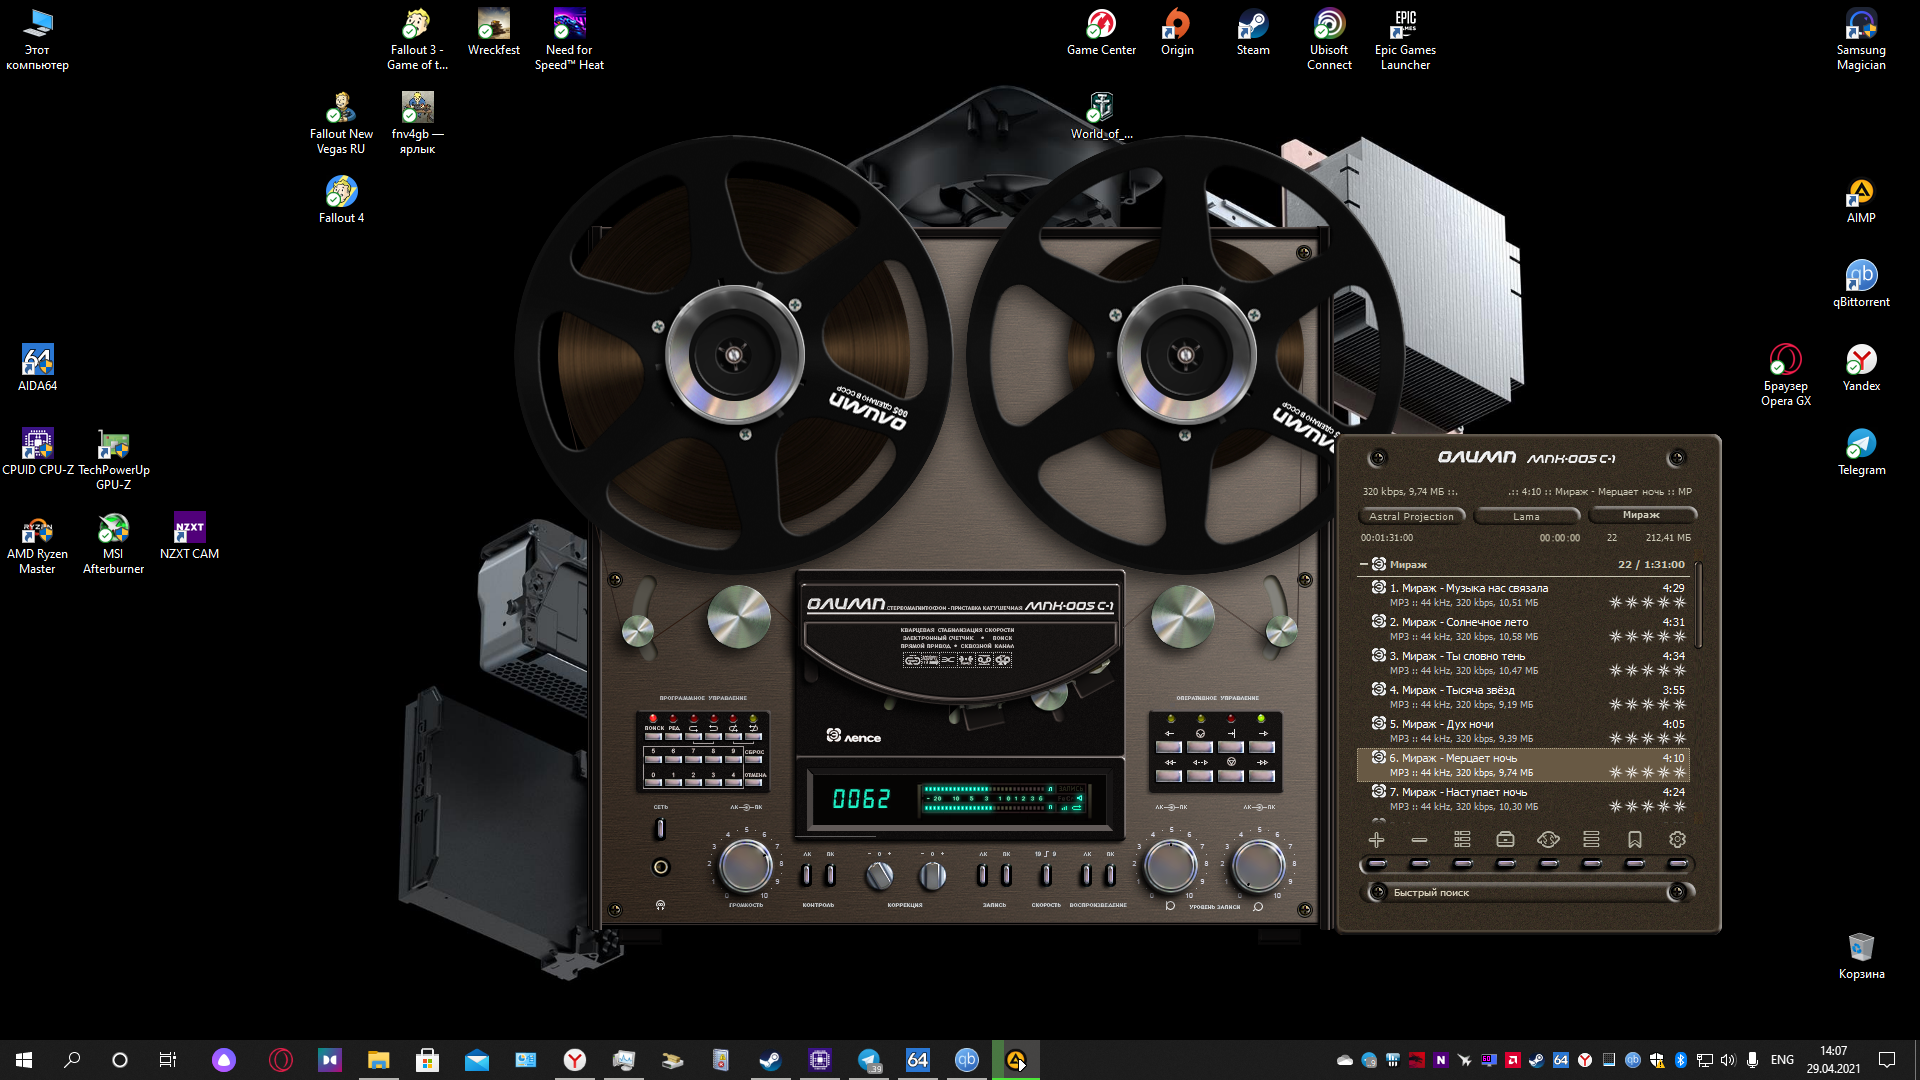The width and height of the screenshot is (1920, 1080).
Task: Click the globe icon in playlist toolbar
Action: [1548, 840]
